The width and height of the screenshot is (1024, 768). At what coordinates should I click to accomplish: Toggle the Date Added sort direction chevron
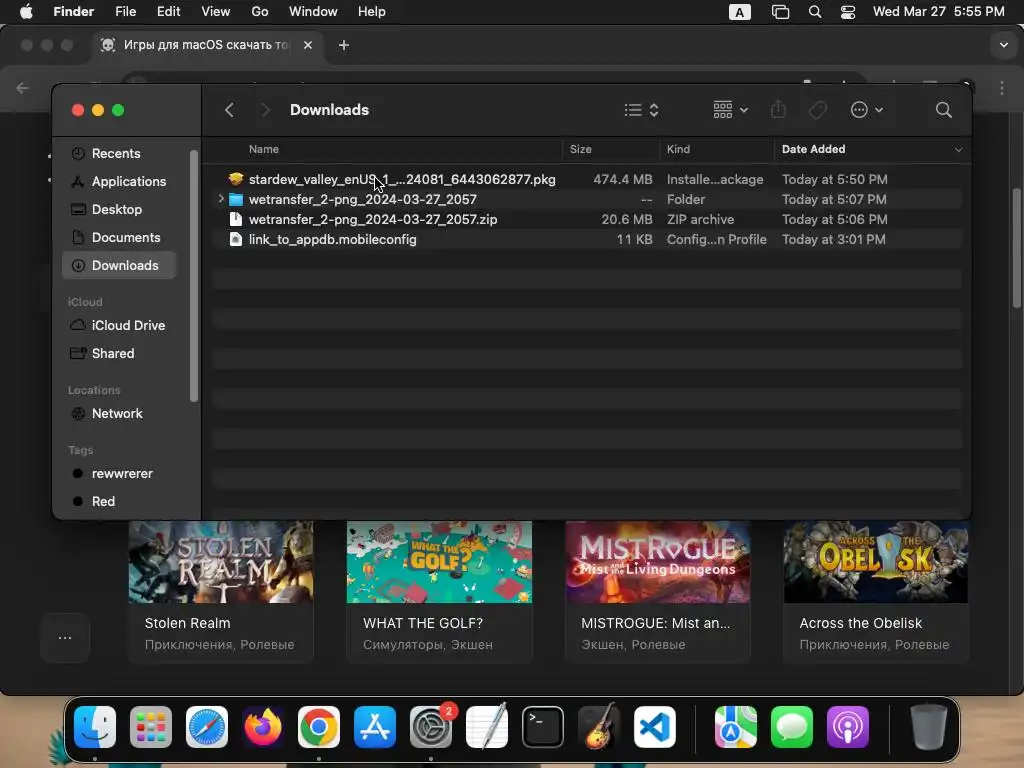(958, 150)
